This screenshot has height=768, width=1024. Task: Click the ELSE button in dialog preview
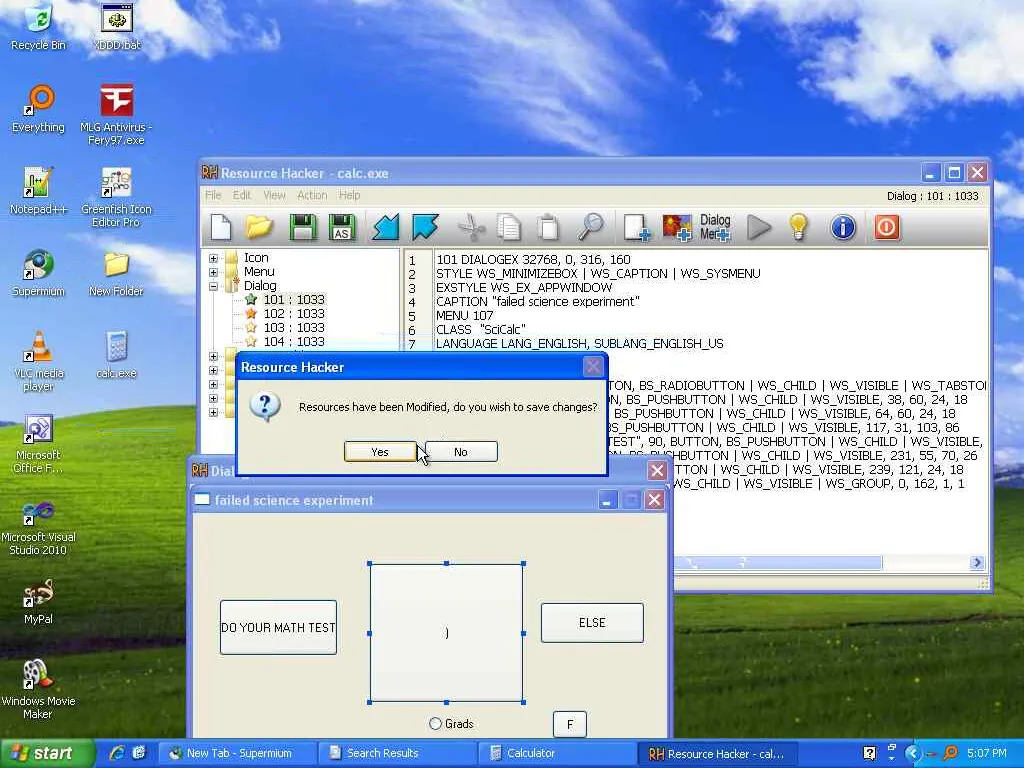click(x=592, y=623)
